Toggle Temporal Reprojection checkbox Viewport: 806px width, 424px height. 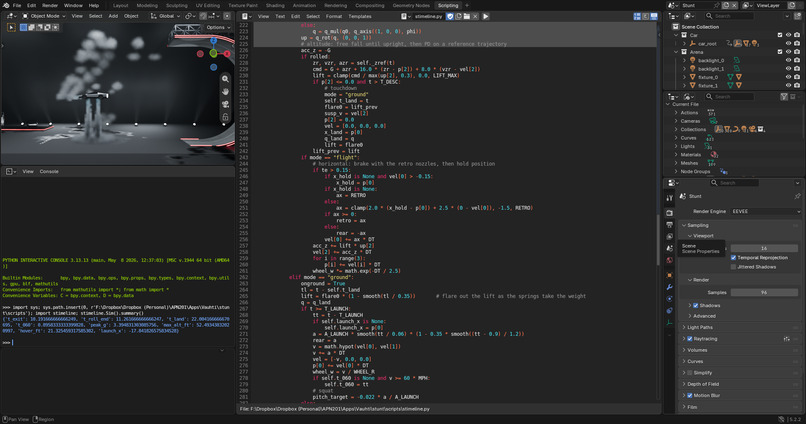click(x=734, y=257)
